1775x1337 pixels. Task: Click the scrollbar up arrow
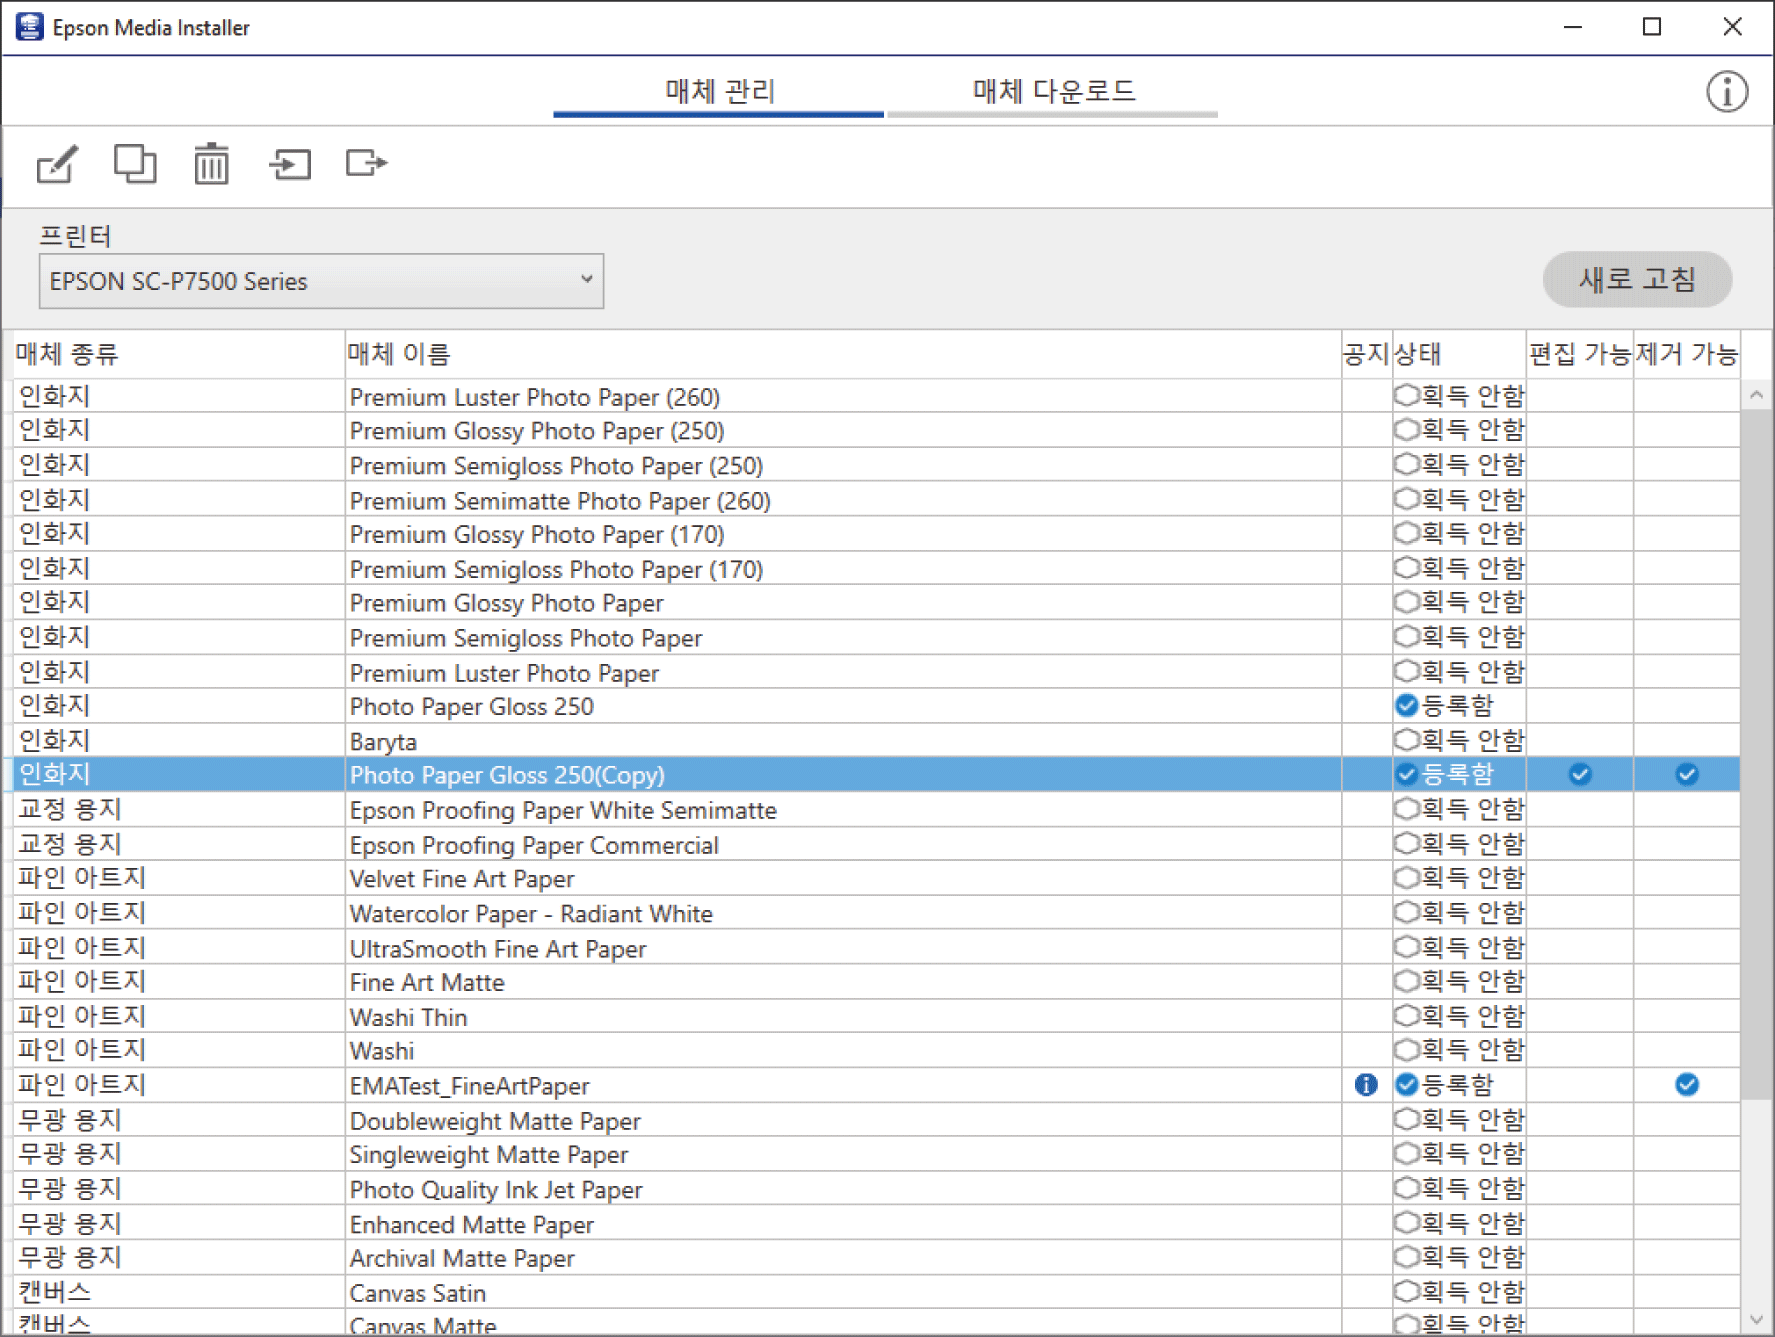(x=1756, y=396)
